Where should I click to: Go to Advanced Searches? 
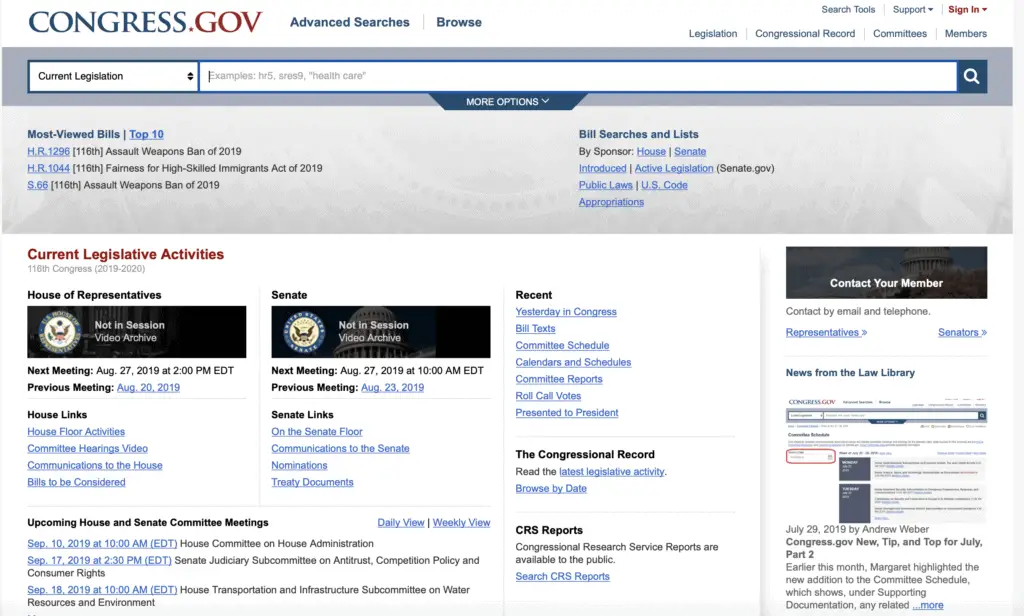coord(349,22)
